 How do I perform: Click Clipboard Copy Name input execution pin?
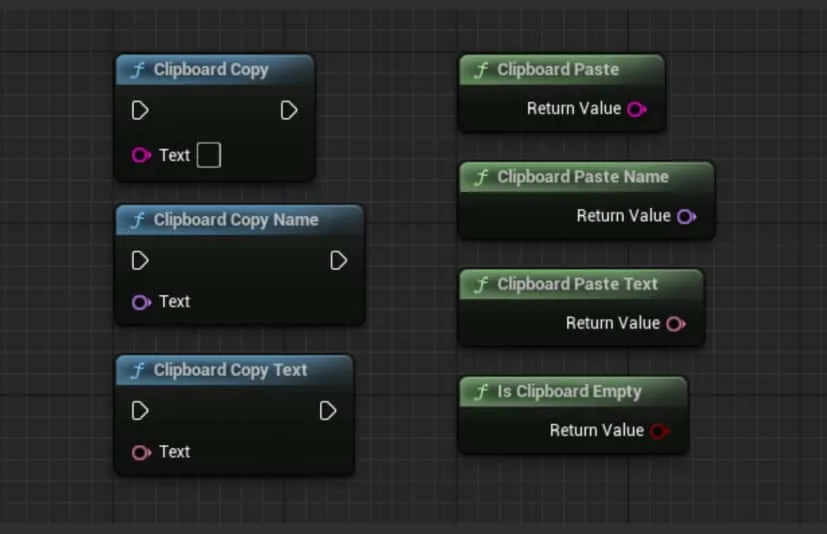[140, 261]
